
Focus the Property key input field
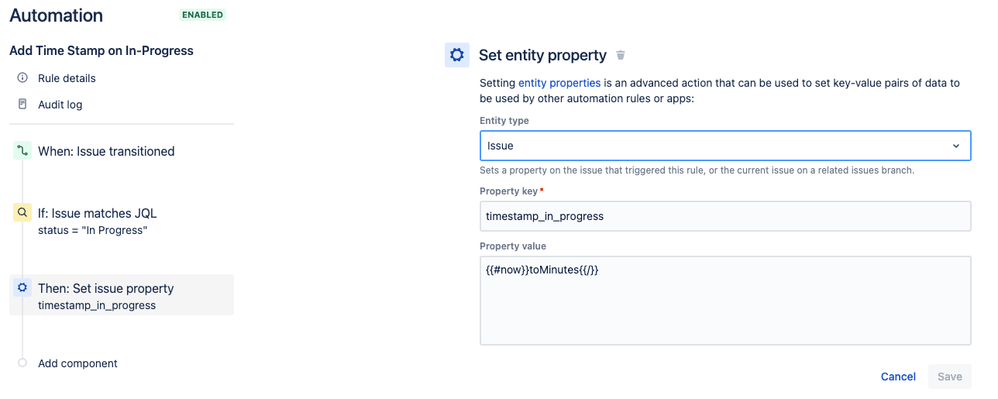click(x=726, y=216)
